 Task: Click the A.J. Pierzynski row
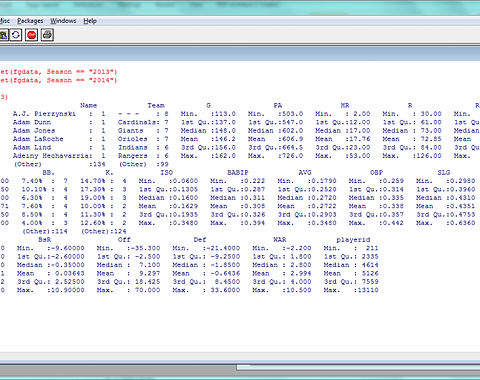(59, 114)
